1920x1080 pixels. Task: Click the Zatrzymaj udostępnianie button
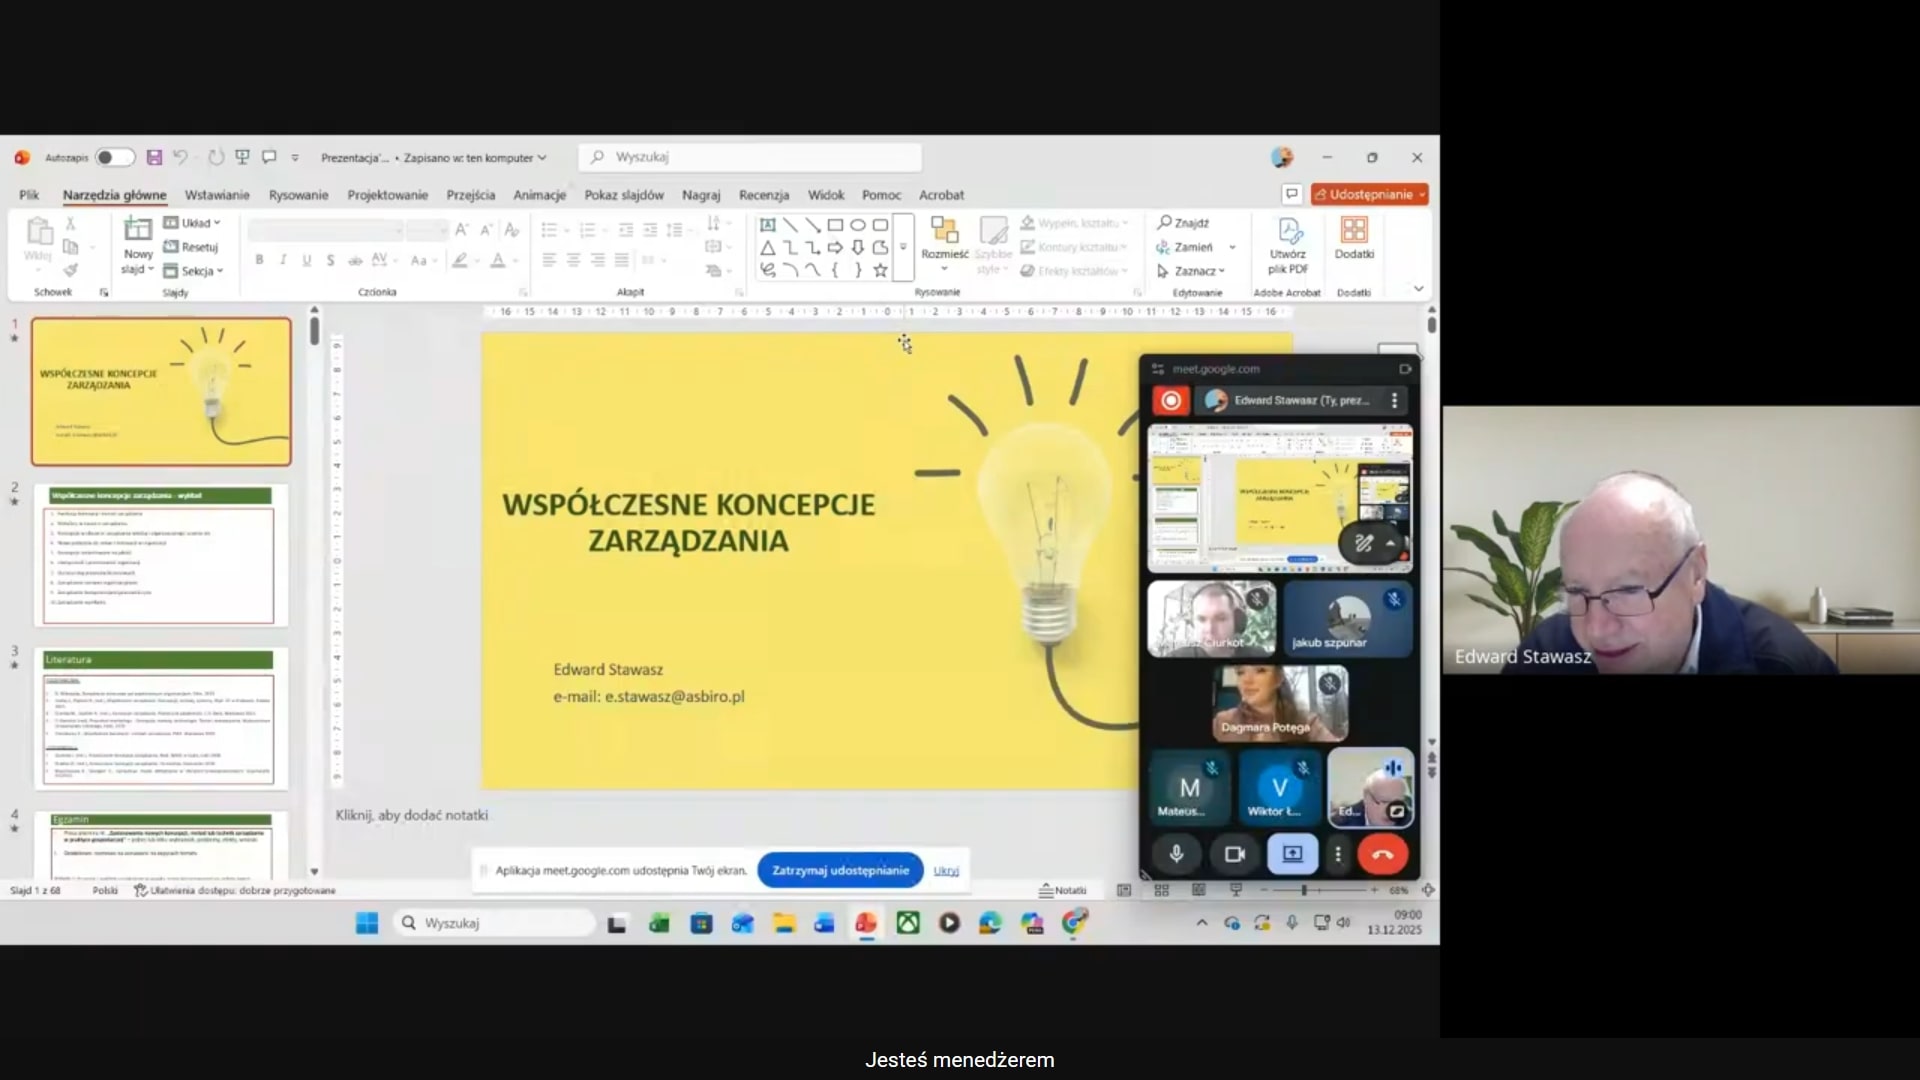point(840,870)
